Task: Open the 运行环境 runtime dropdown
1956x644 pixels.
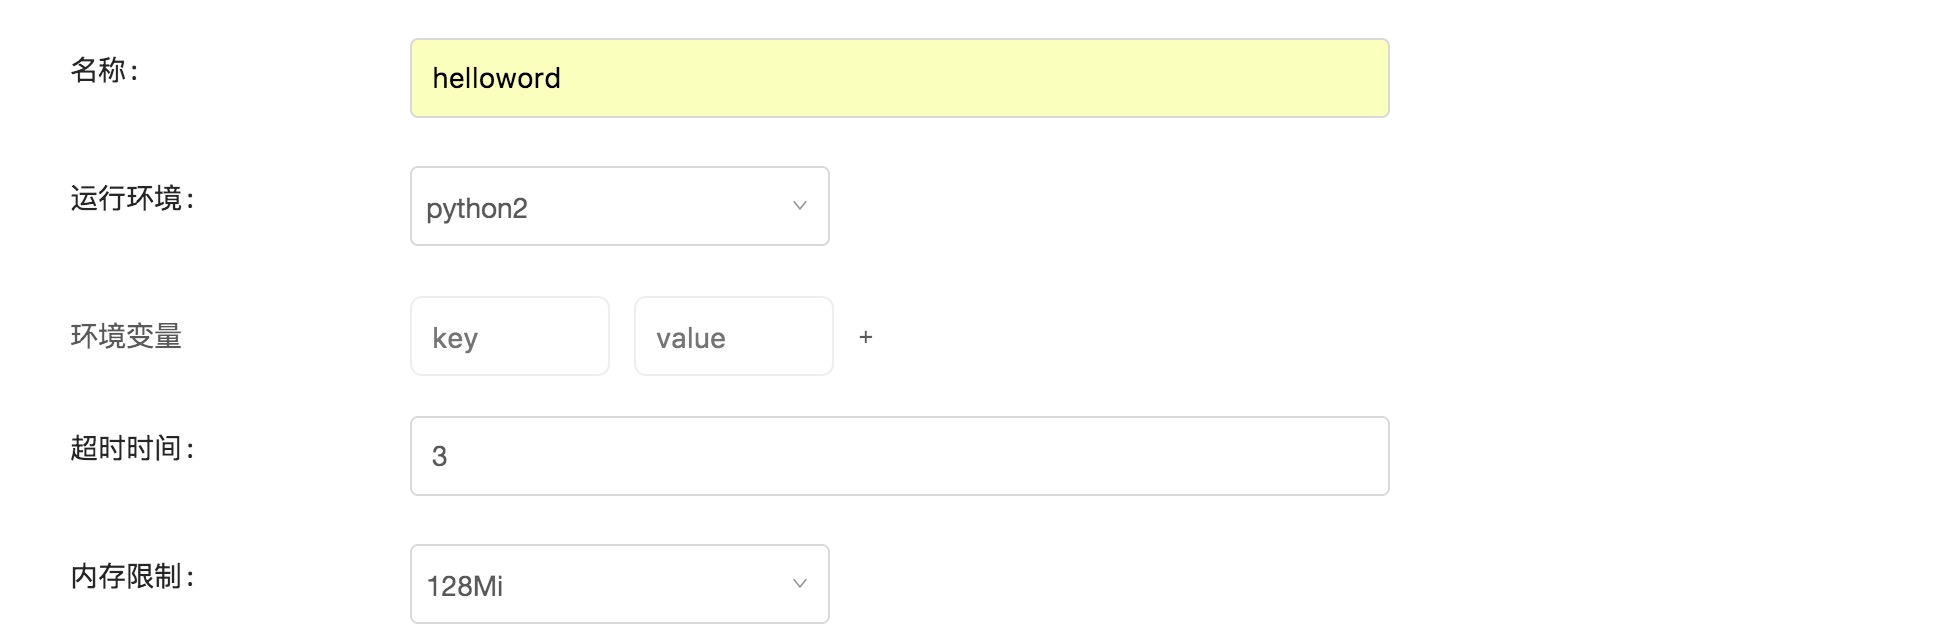Action: click(619, 206)
